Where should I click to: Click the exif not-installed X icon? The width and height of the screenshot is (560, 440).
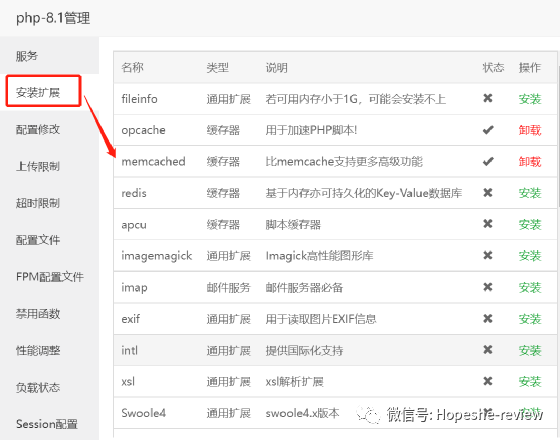point(488,318)
